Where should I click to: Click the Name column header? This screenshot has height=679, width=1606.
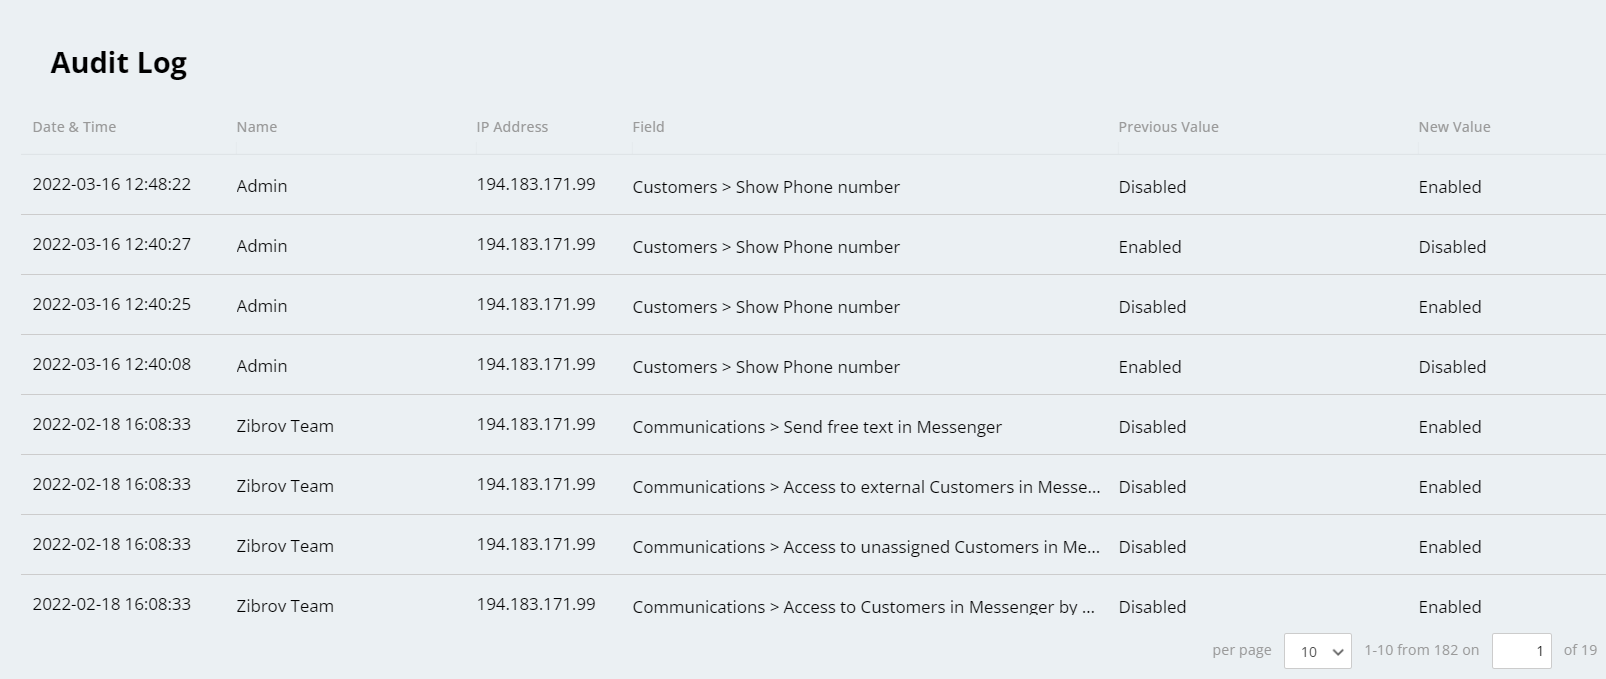point(257,127)
